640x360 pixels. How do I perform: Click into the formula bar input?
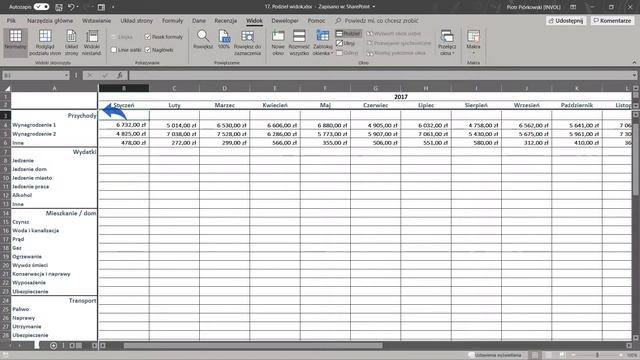click(380, 76)
